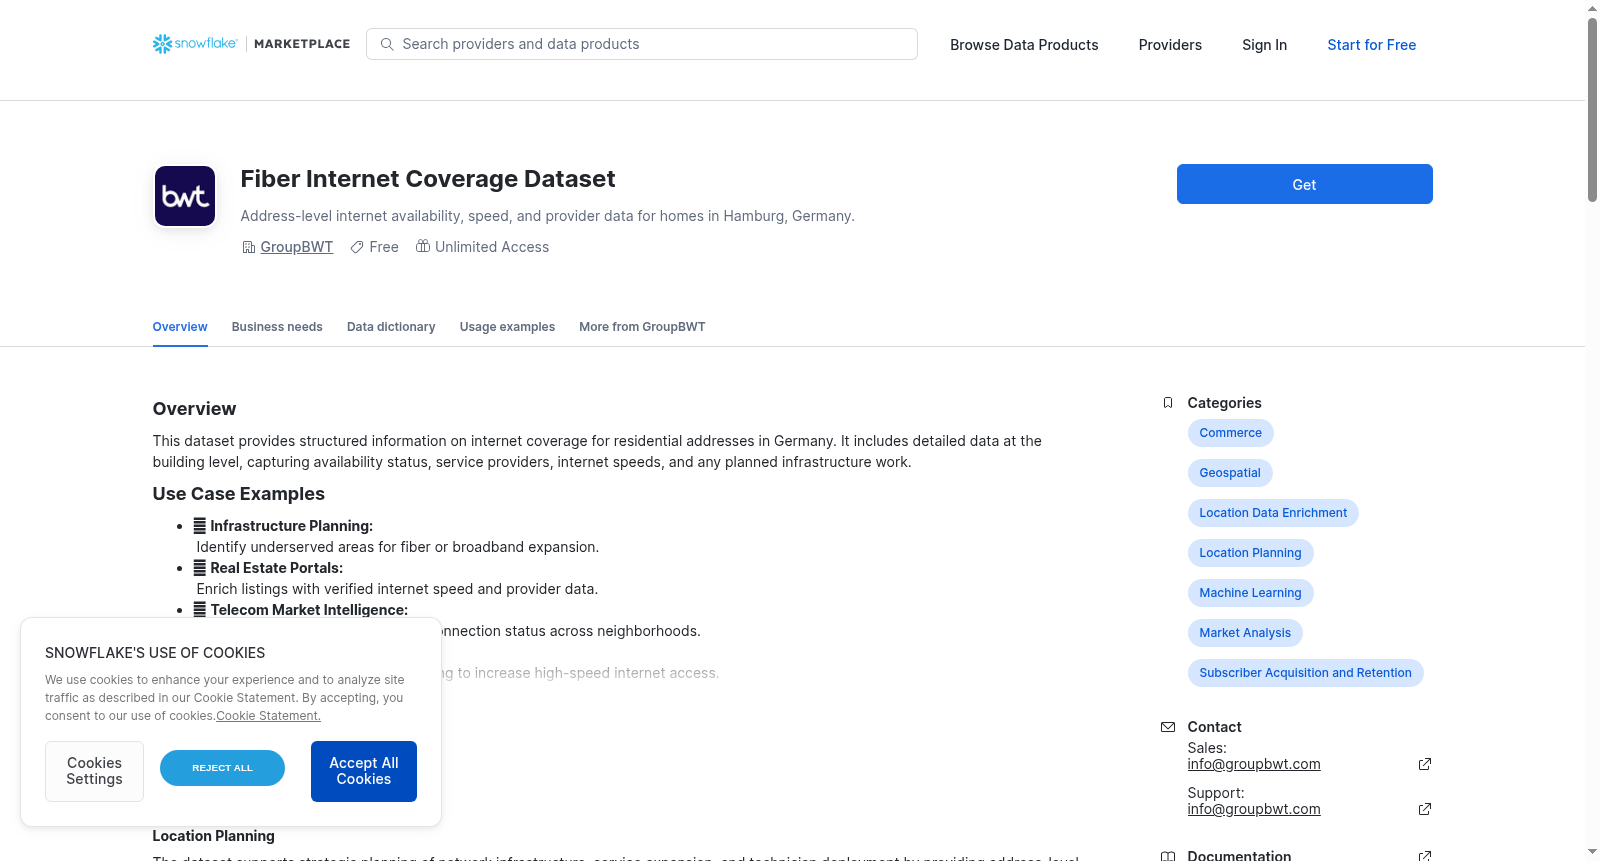Click Accept All Cookies button

364,771
